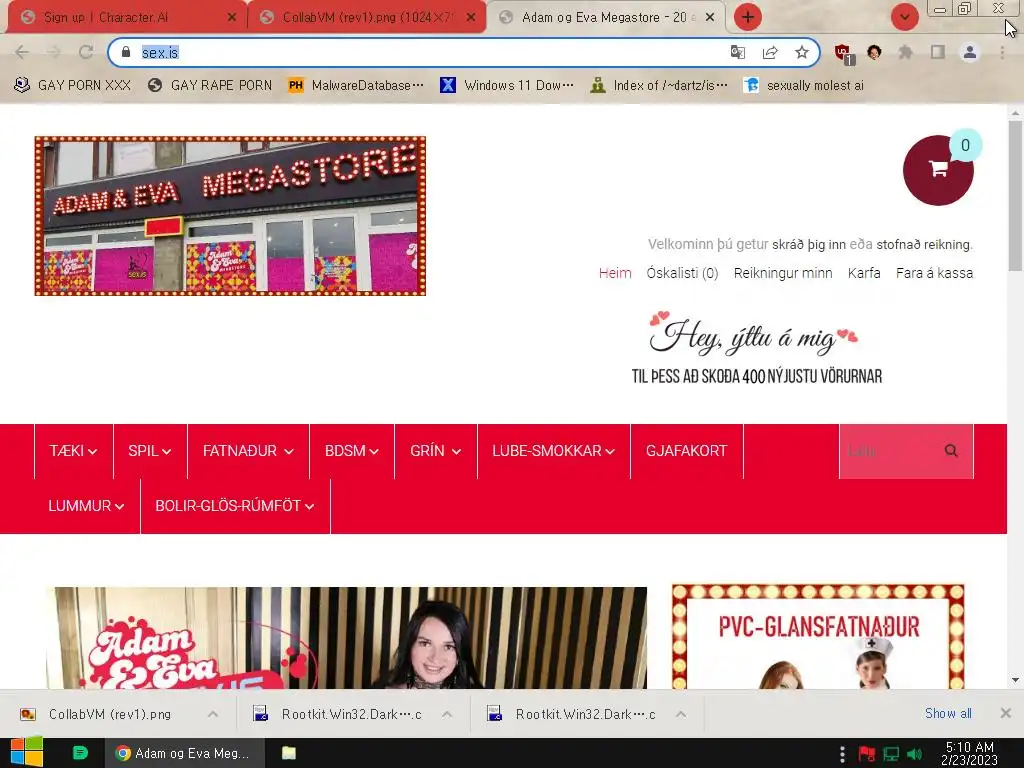Expand options for CollabVM (rev1).png download

213,714
